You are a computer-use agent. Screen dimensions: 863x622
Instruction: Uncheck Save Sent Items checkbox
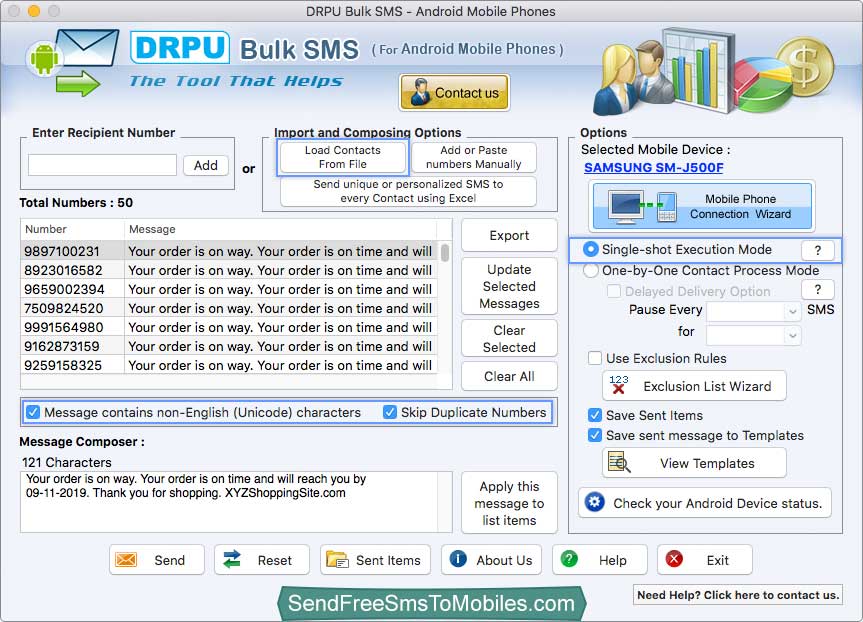594,415
